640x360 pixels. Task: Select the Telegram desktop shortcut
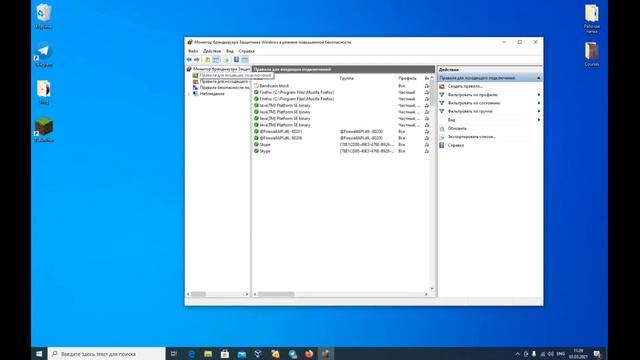(43, 54)
